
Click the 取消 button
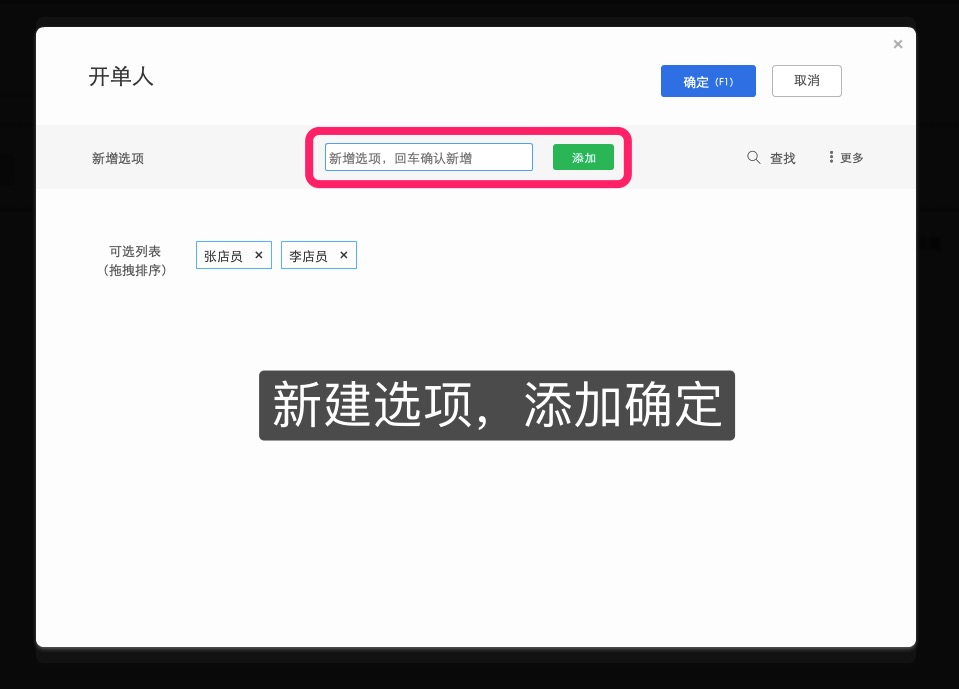(x=806, y=81)
